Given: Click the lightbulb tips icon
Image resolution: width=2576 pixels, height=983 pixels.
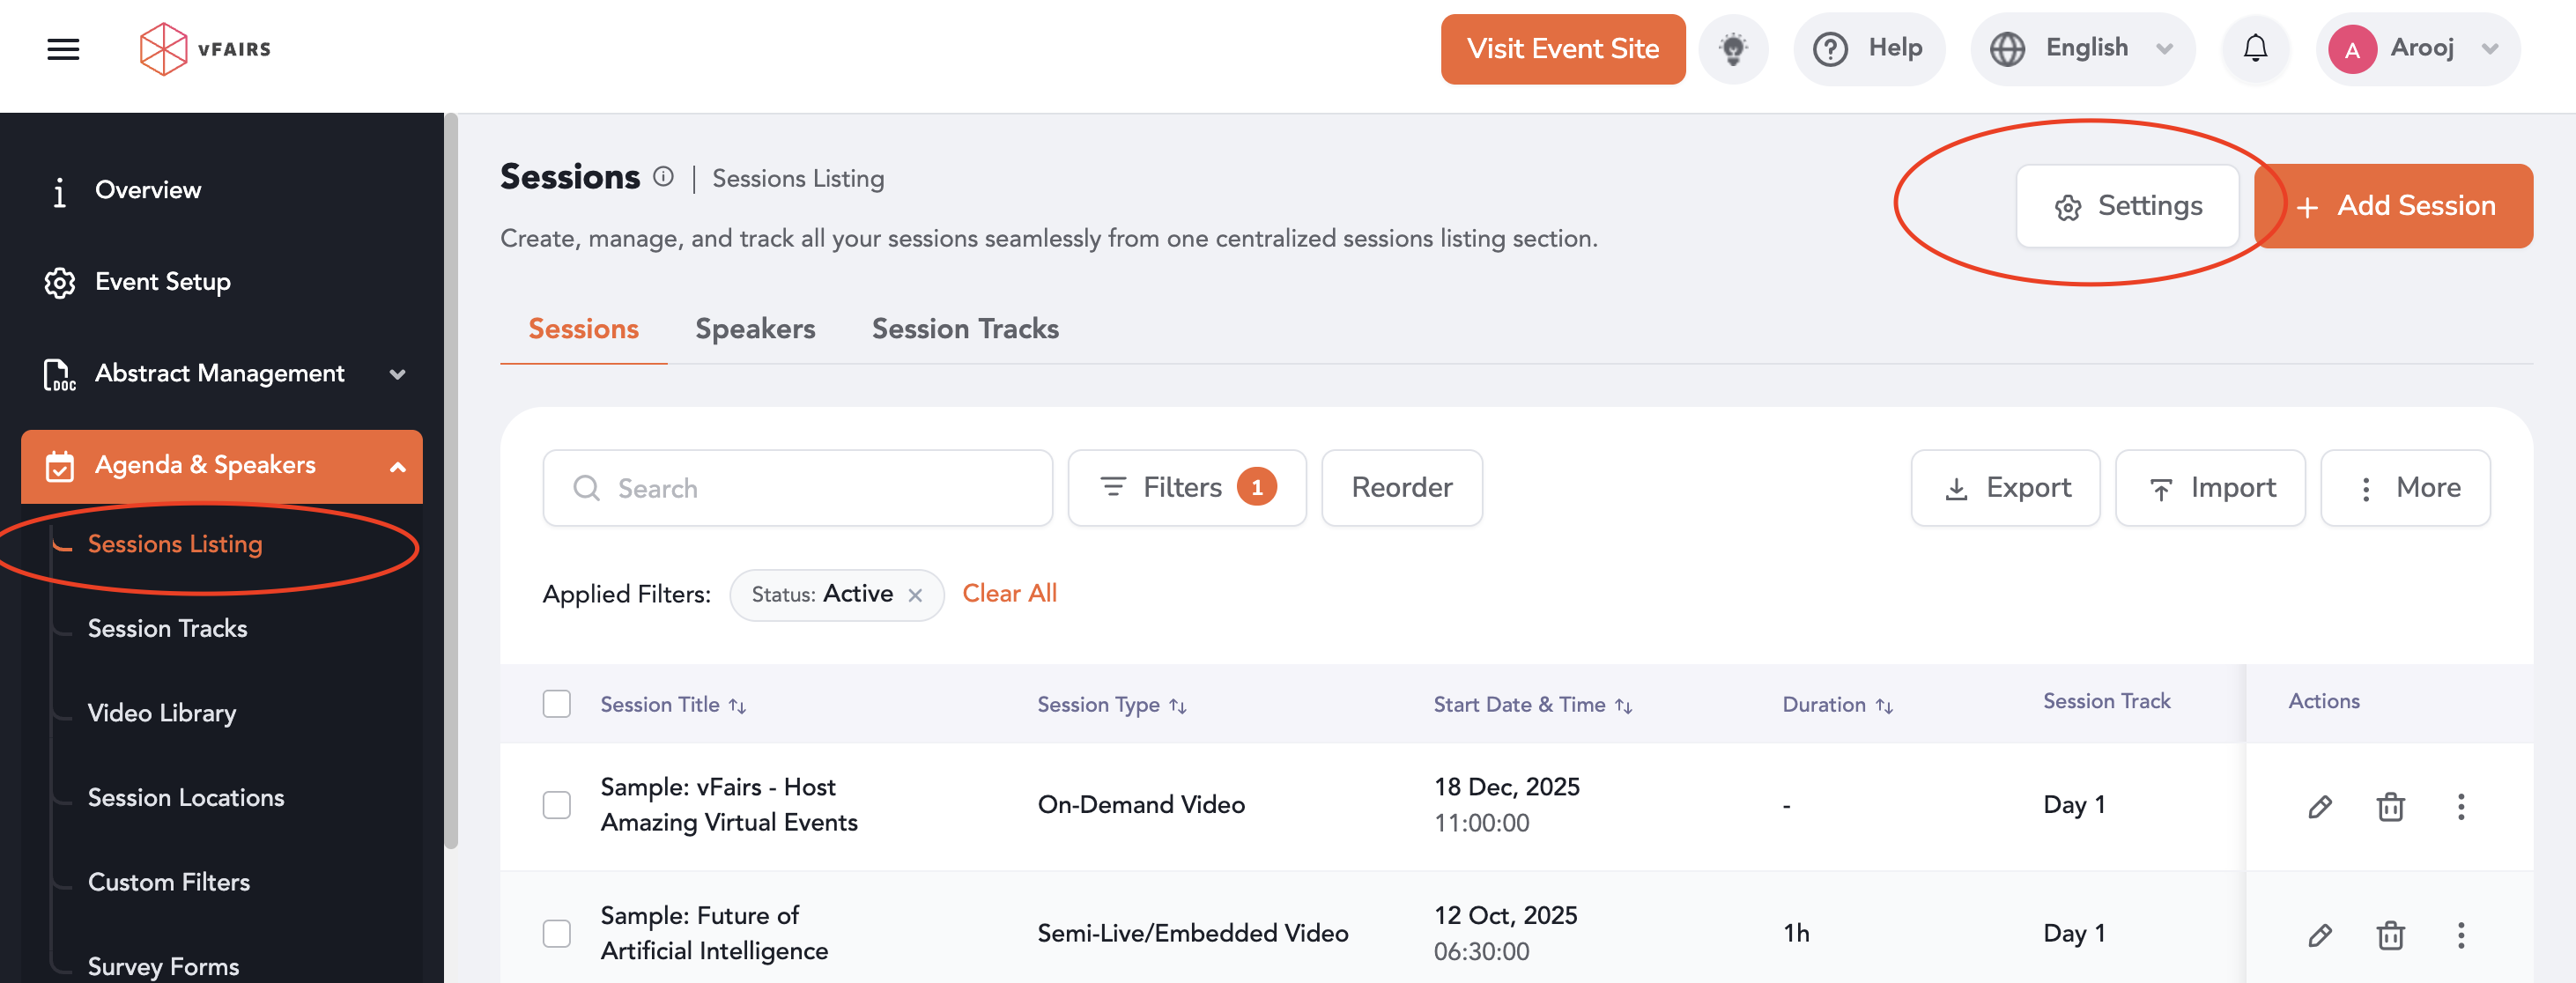Looking at the screenshot, I should click(1733, 49).
